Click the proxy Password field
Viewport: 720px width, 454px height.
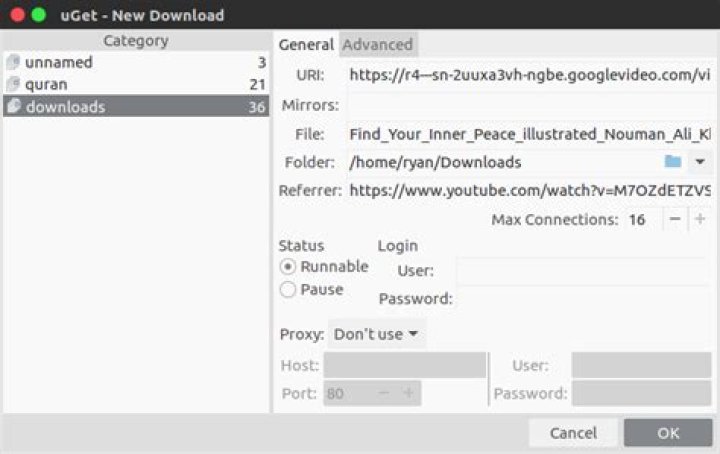tap(641, 393)
